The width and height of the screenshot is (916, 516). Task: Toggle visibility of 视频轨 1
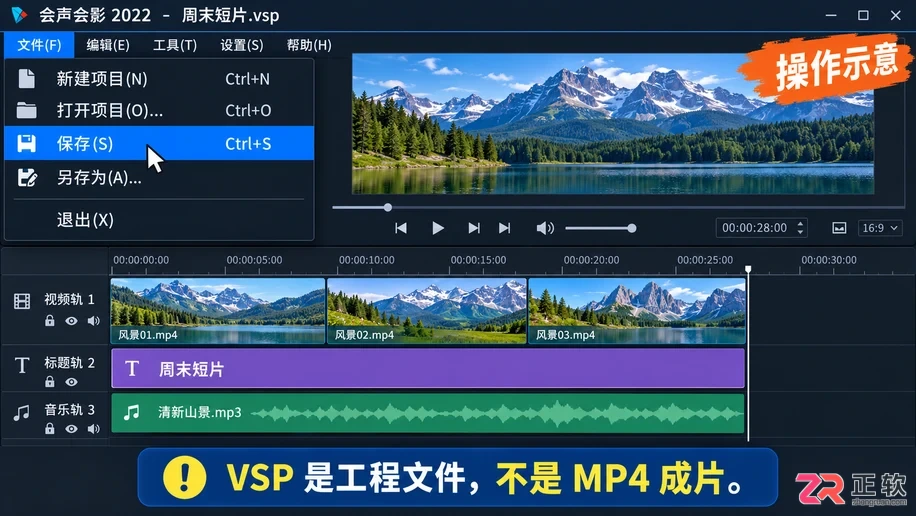[x=71, y=321]
